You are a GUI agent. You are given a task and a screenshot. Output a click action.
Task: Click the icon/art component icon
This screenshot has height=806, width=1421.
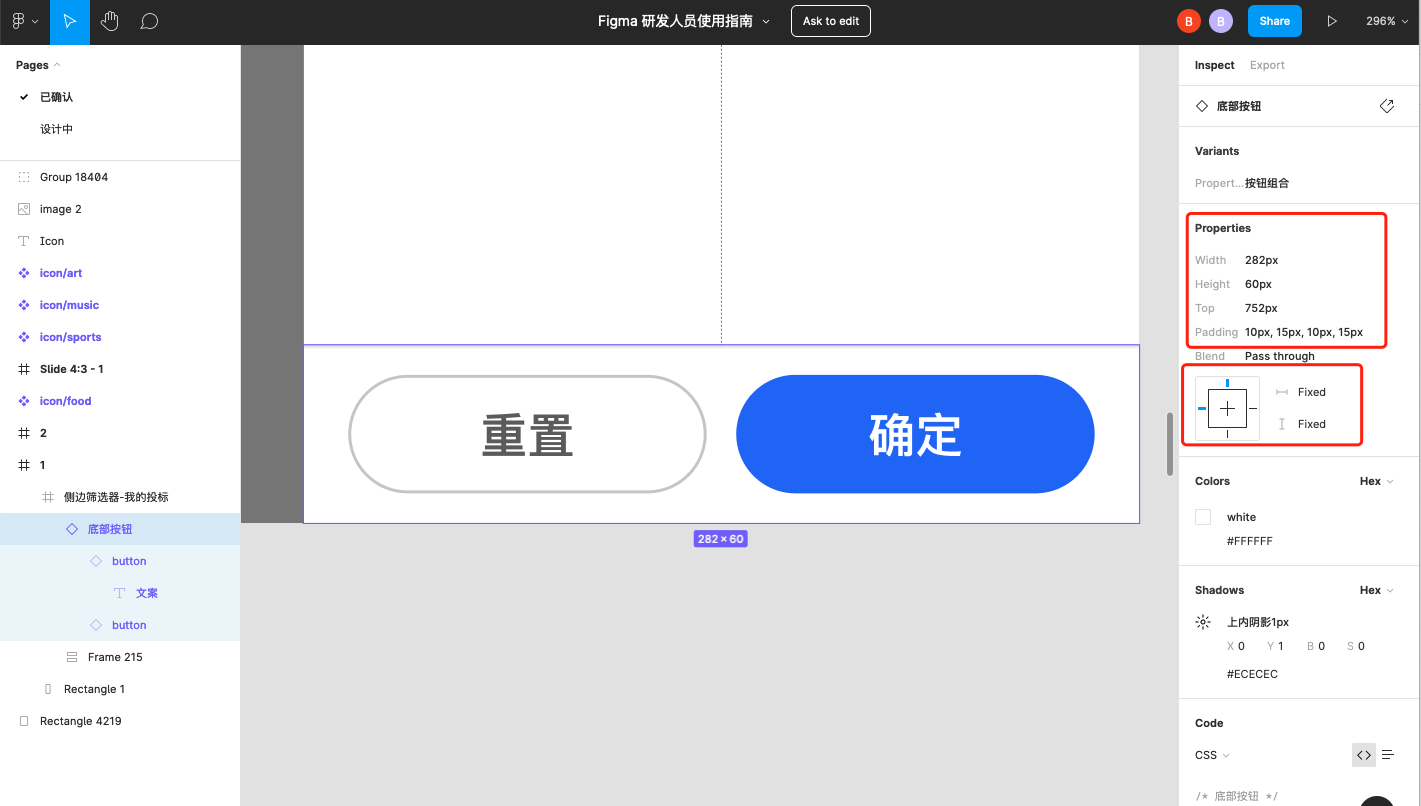click(x=24, y=273)
